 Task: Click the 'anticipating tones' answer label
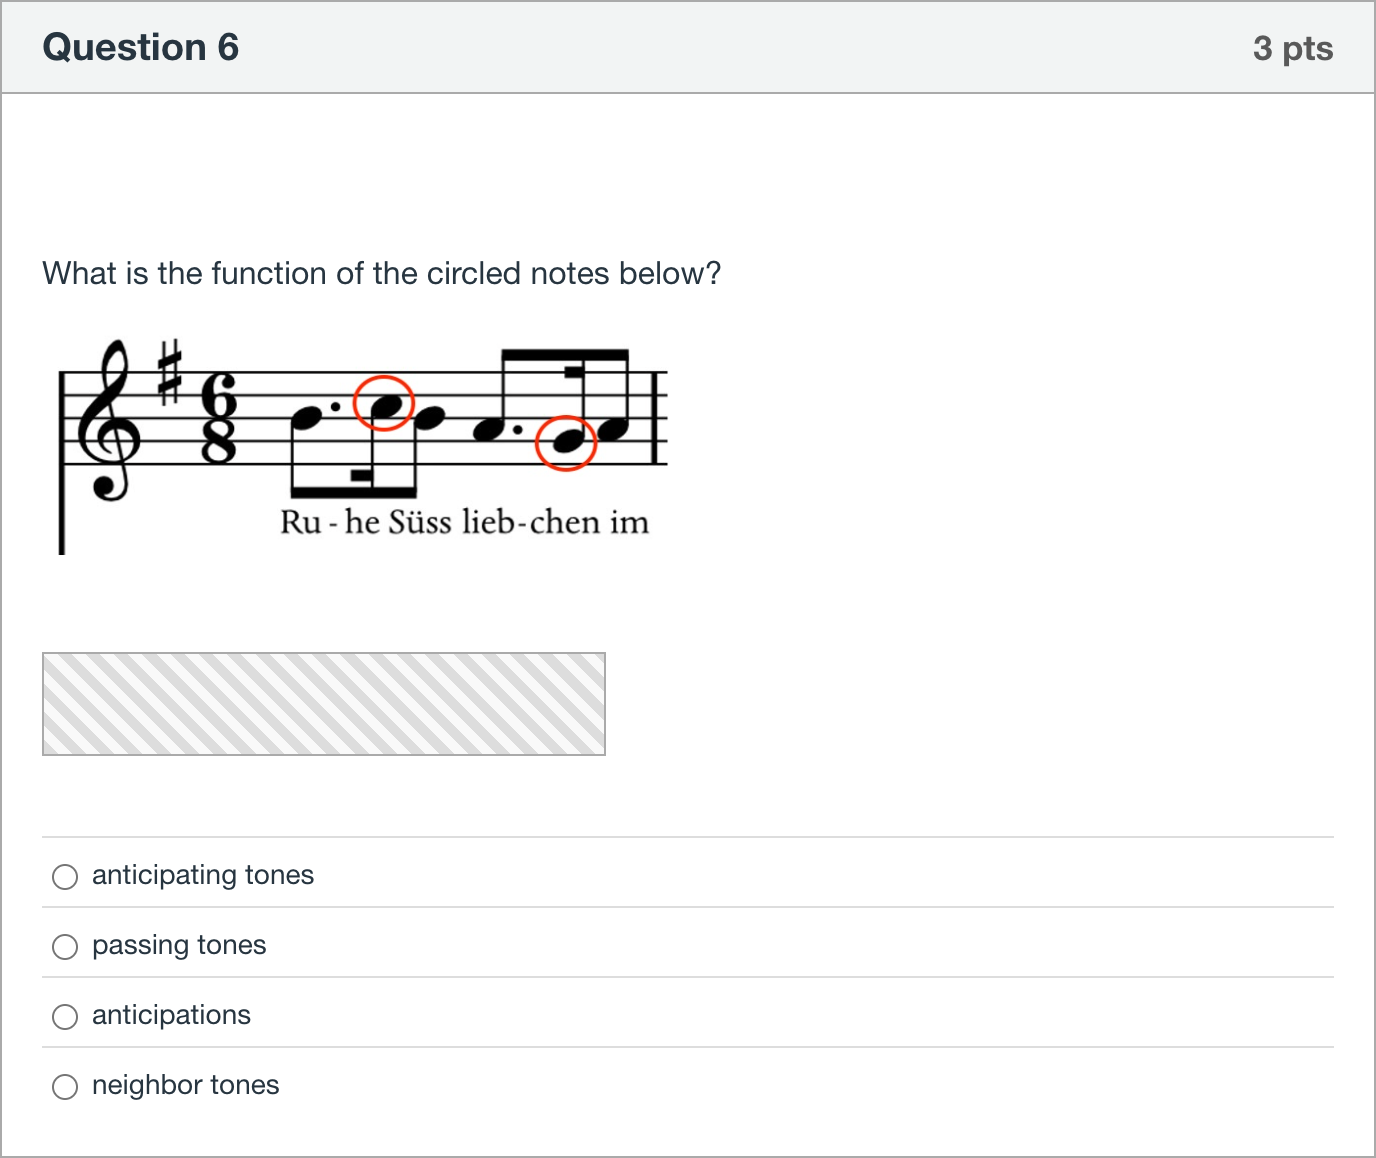[x=203, y=875]
